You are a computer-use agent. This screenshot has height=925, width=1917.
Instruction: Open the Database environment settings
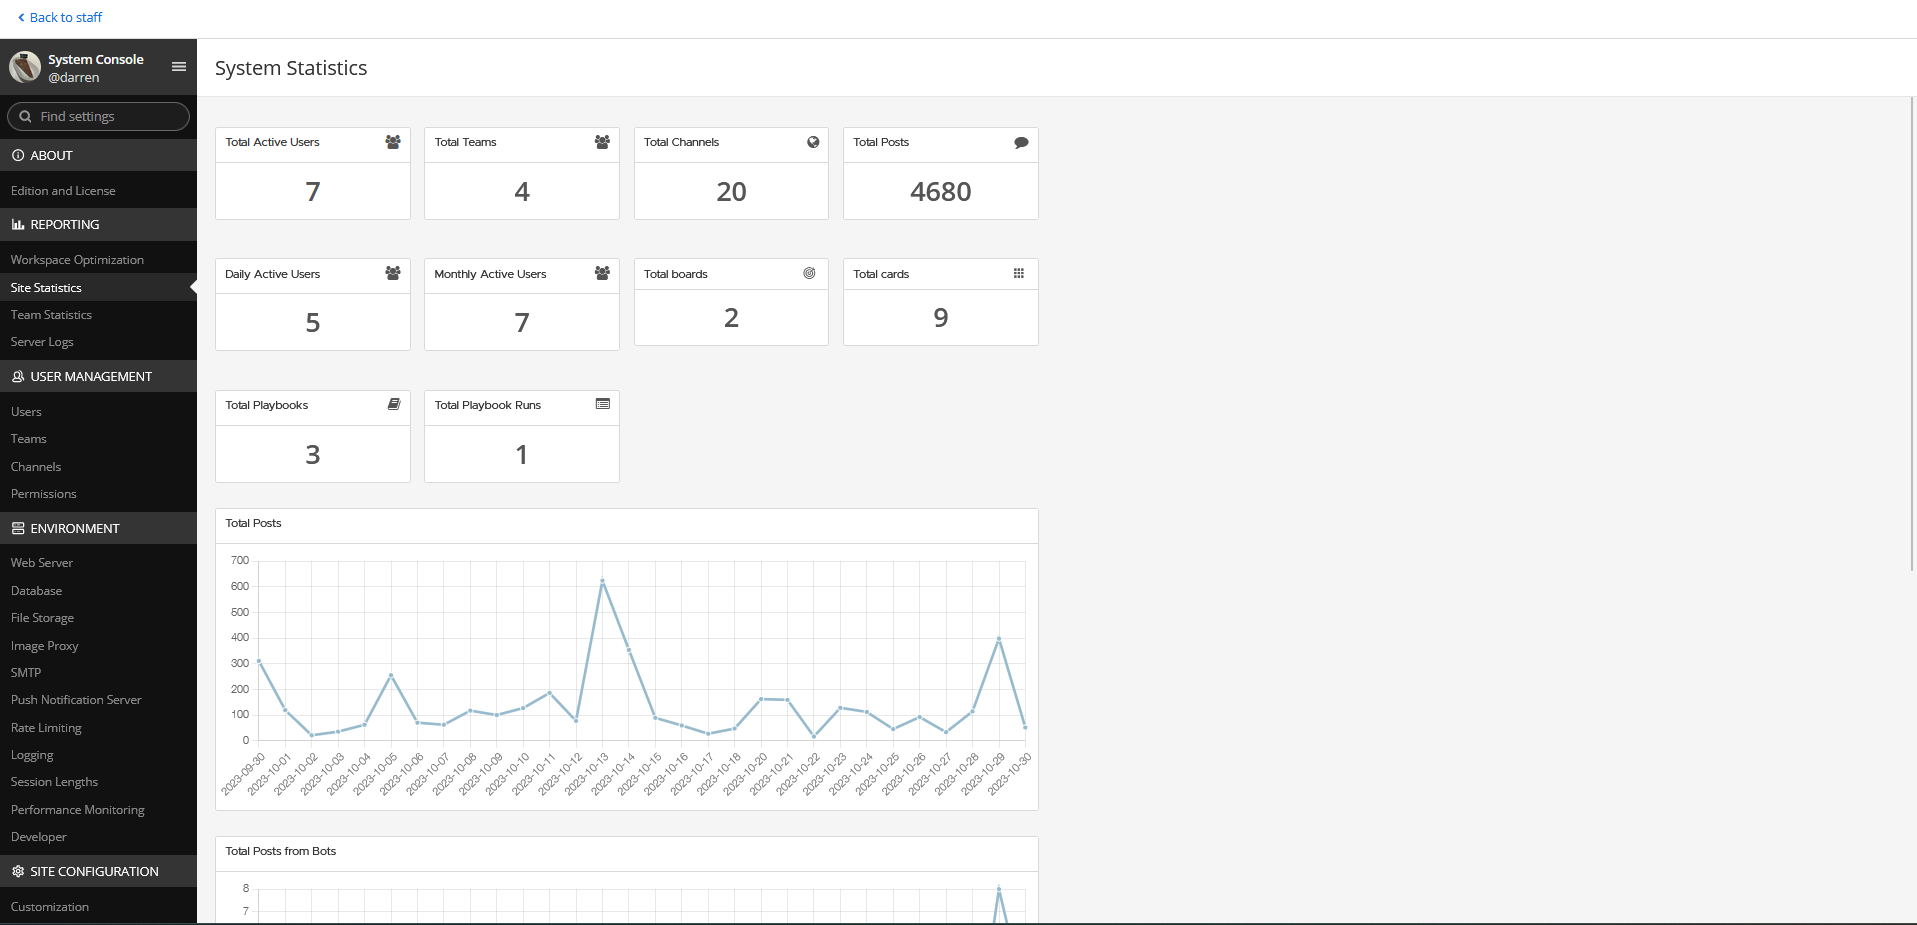(x=36, y=591)
